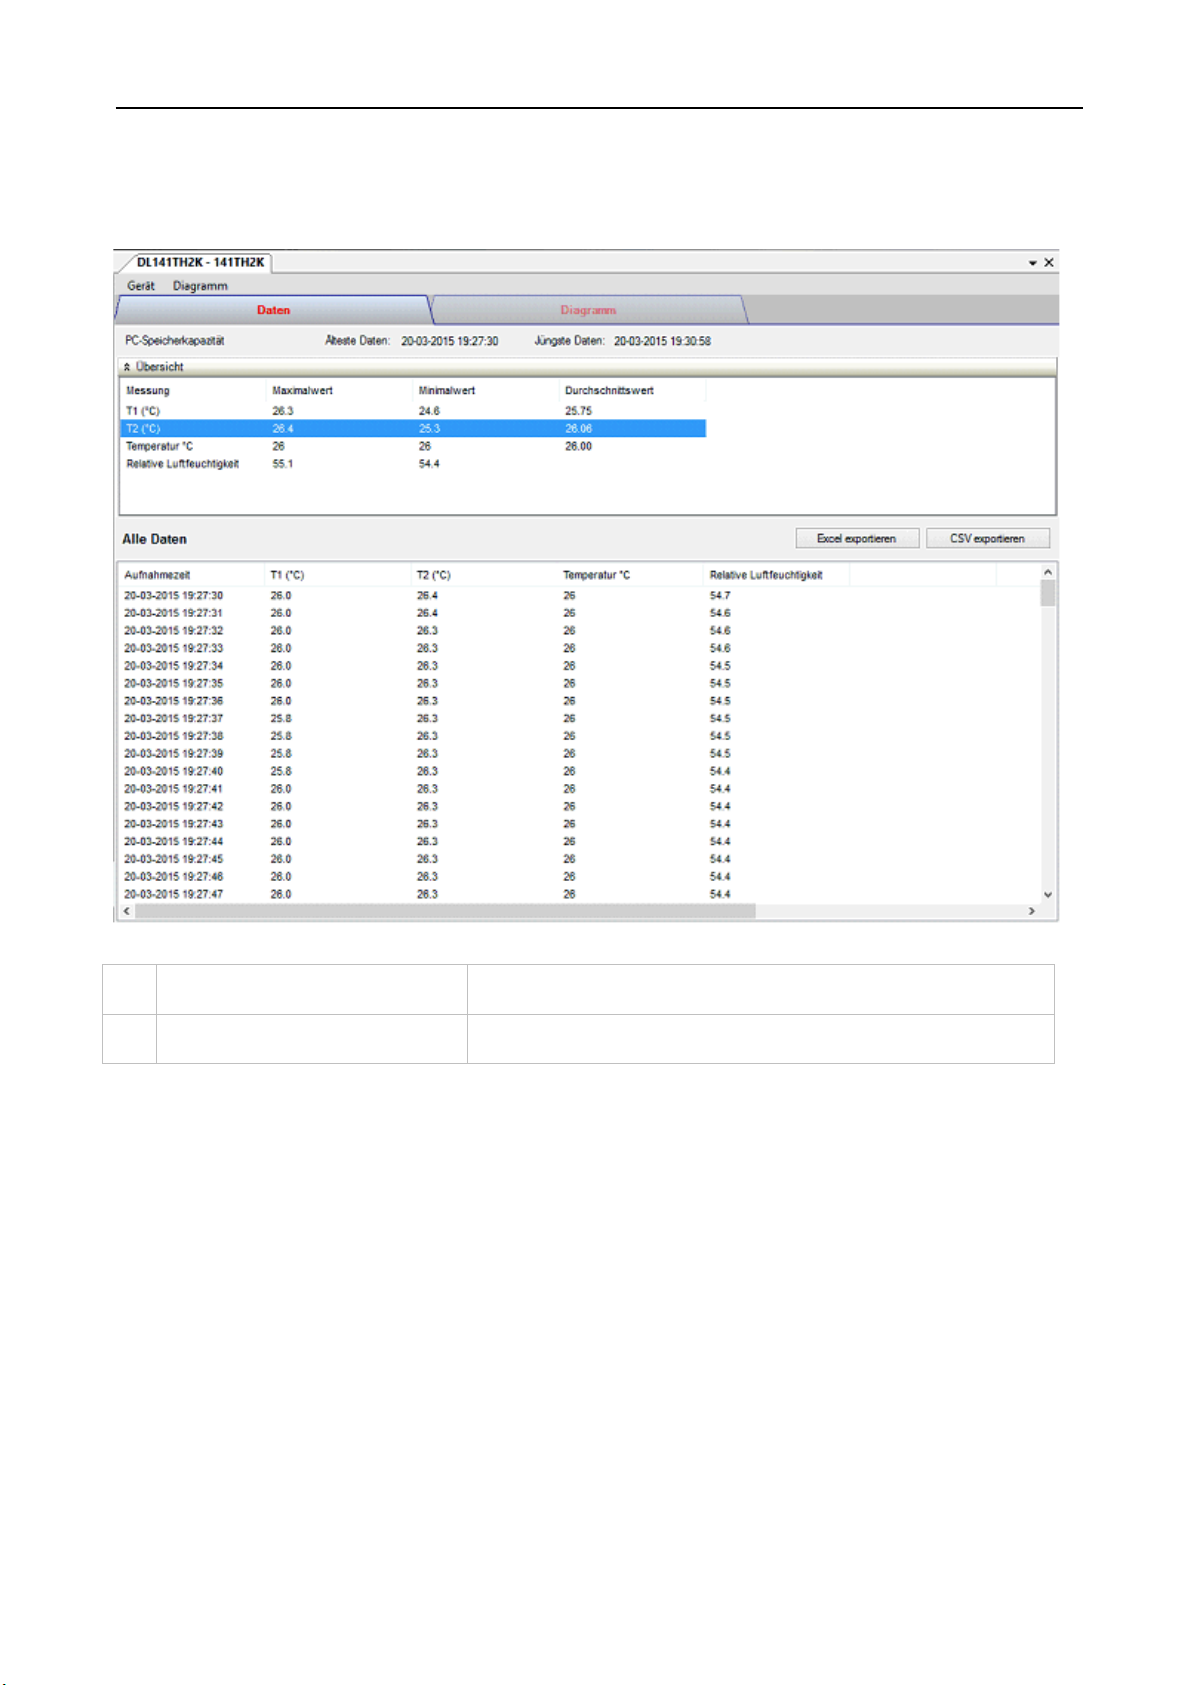Click the data table scroll-up arrow

pos(1048,572)
